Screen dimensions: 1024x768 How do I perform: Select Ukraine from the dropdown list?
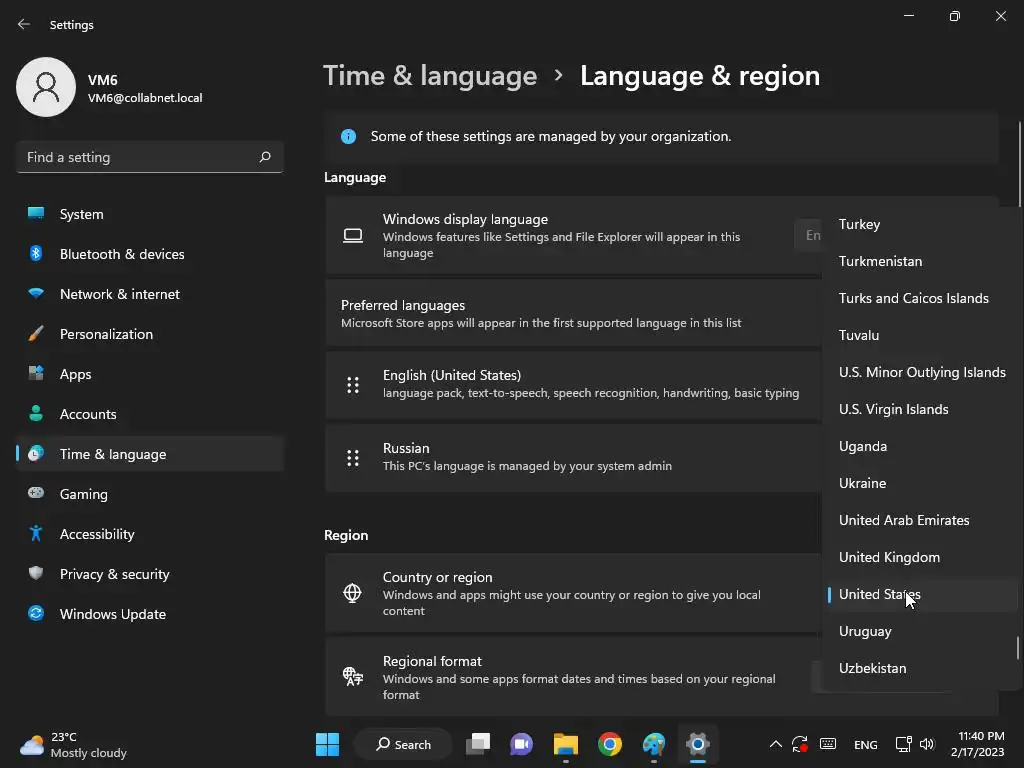click(x=920, y=483)
